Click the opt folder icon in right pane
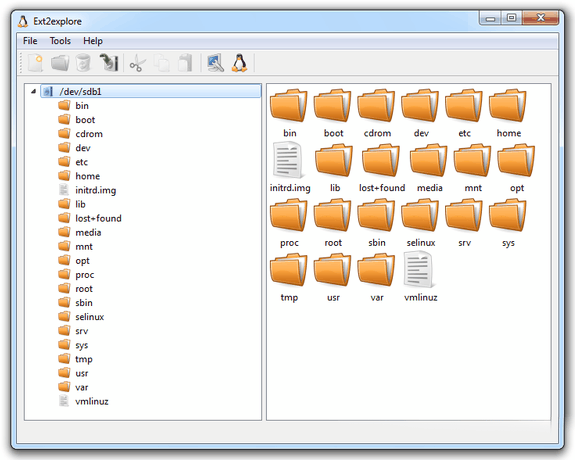The width and height of the screenshot is (575, 460). pyautogui.click(x=516, y=161)
